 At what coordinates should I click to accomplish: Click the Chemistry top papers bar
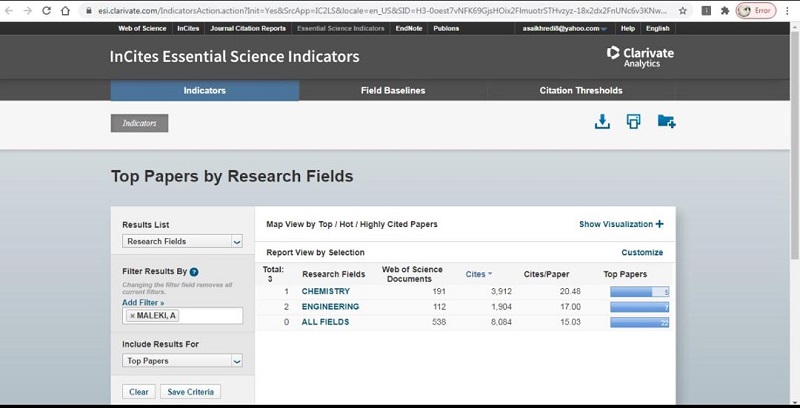click(x=639, y=292)
